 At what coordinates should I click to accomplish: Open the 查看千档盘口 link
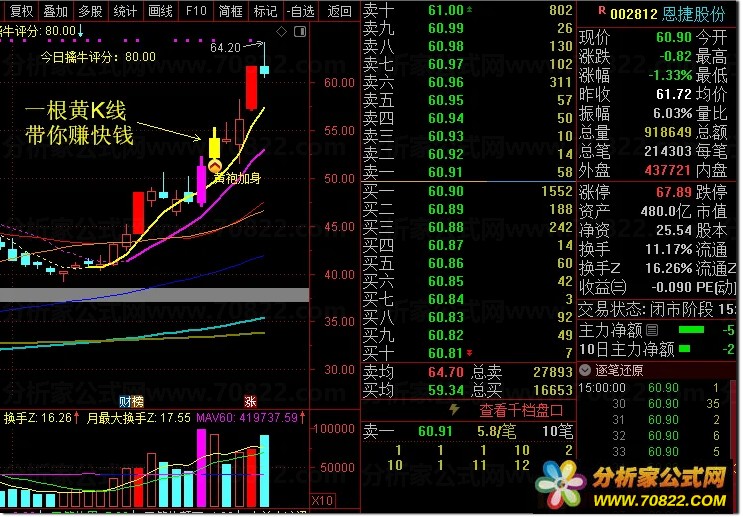(x=521, y=410)
